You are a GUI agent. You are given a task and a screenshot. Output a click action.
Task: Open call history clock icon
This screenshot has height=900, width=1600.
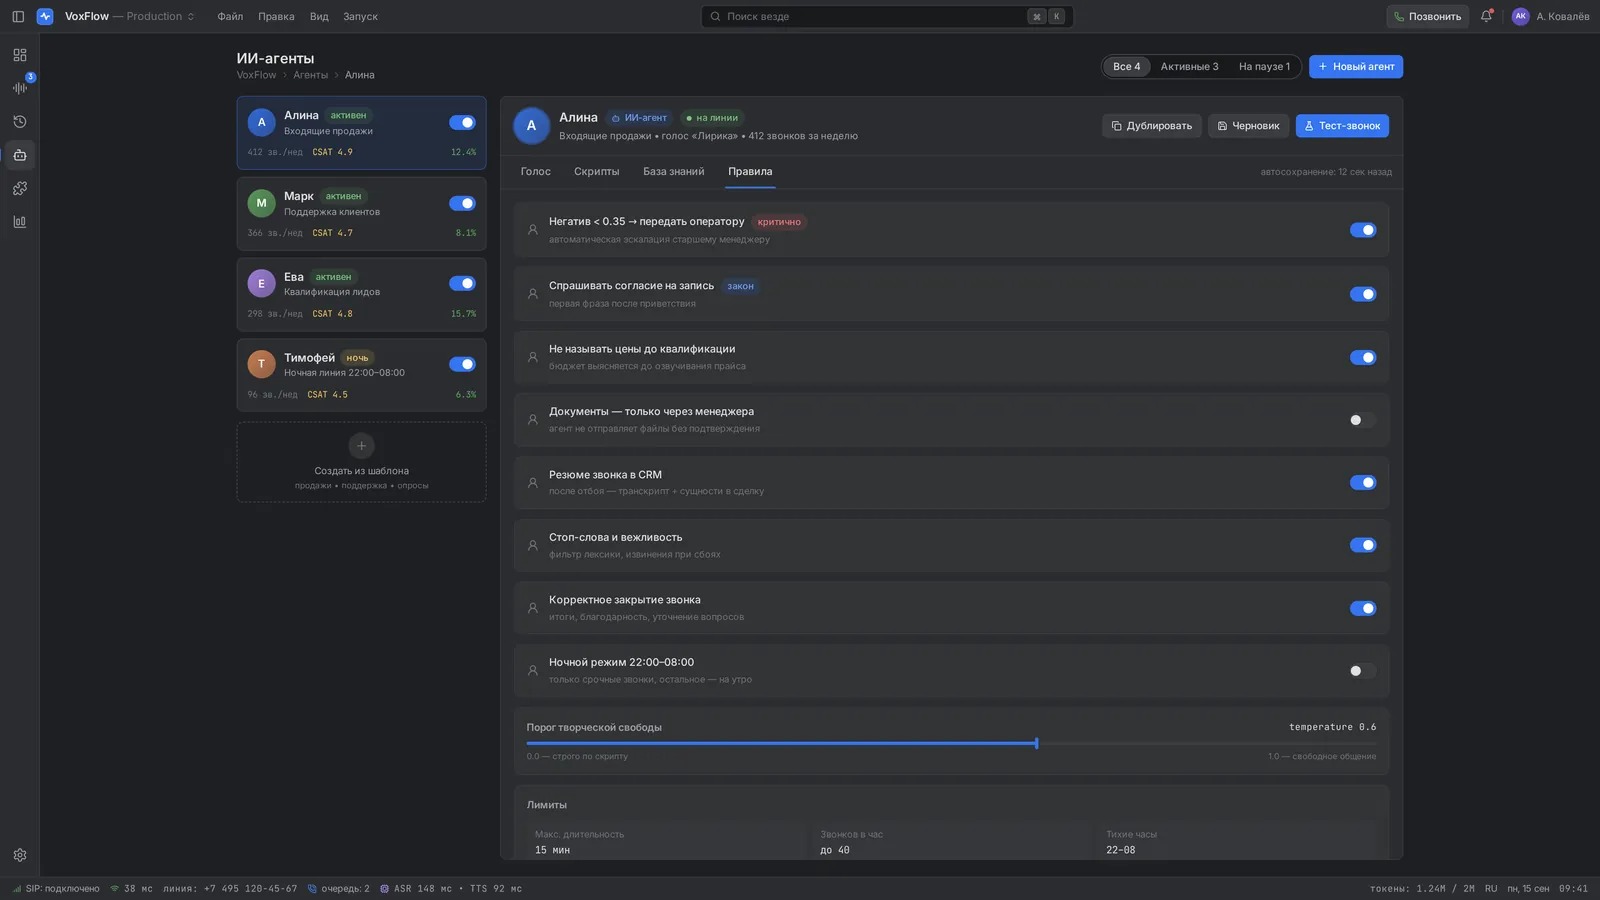pos(20,121)
